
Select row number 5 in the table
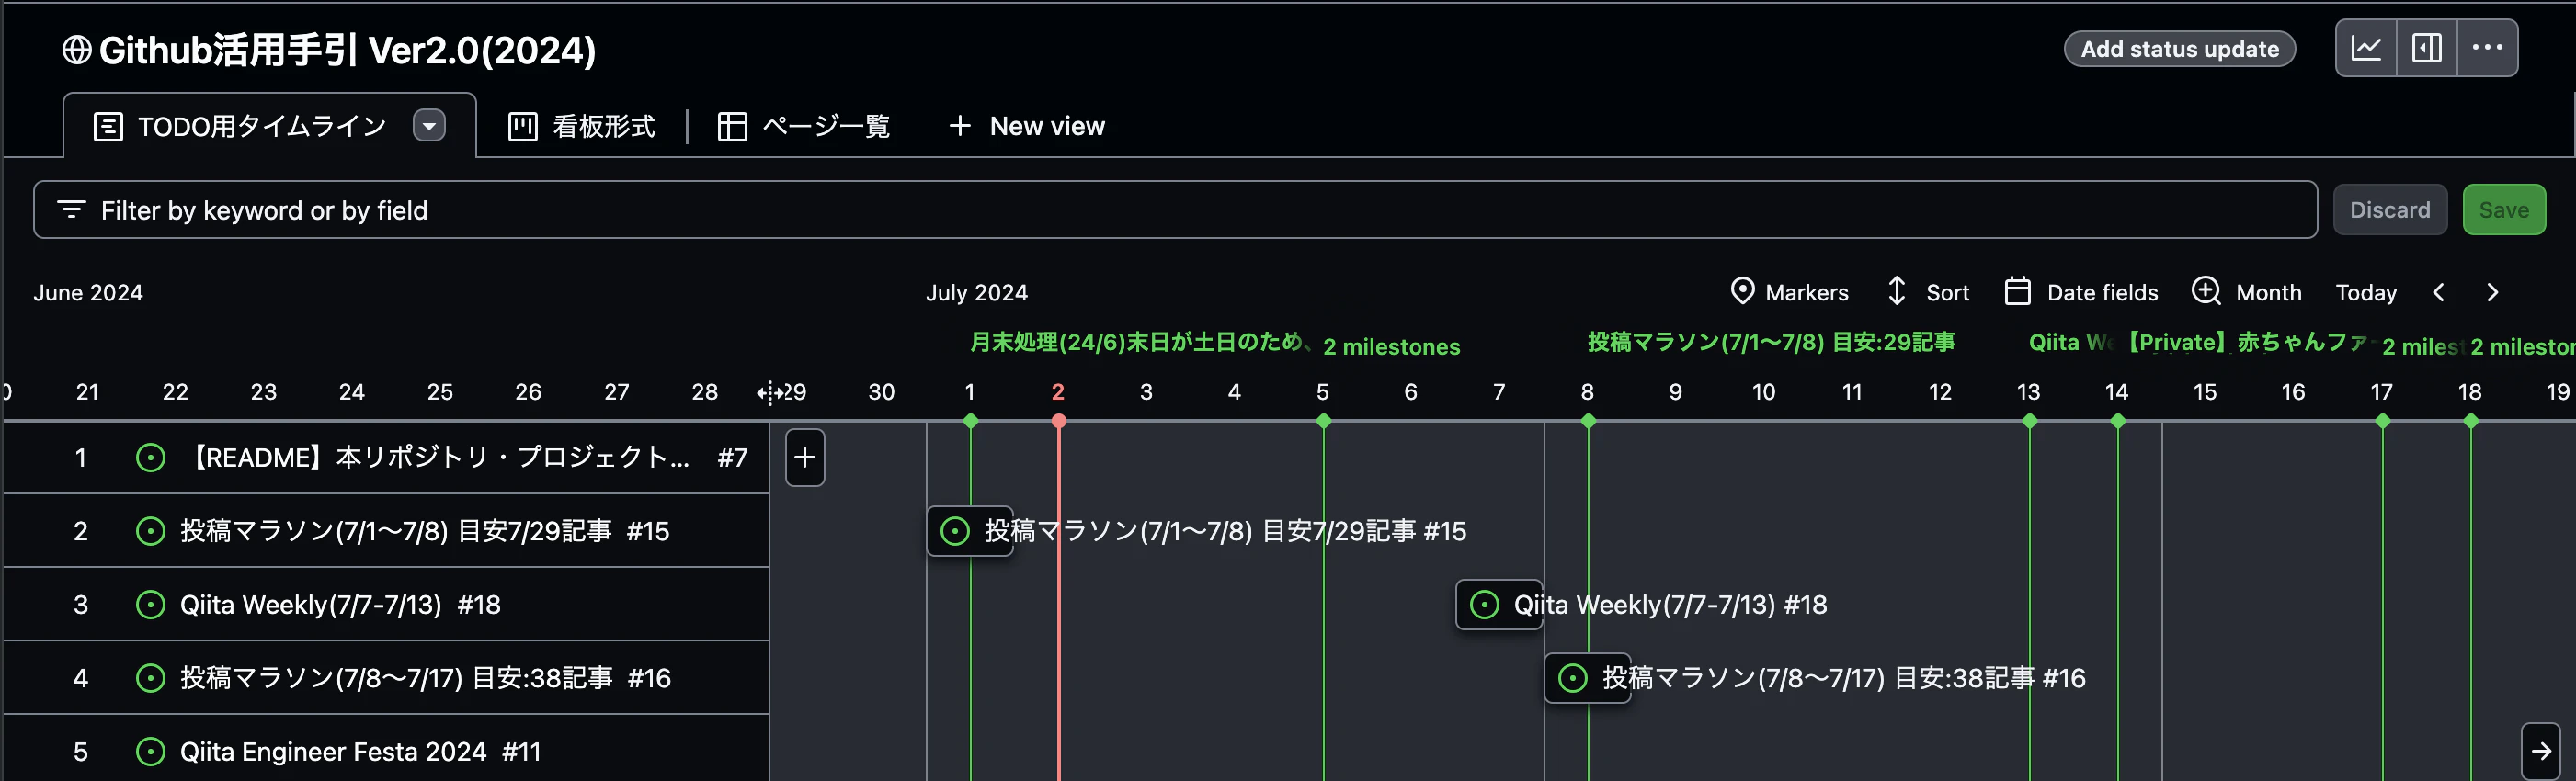coord(80,752)
